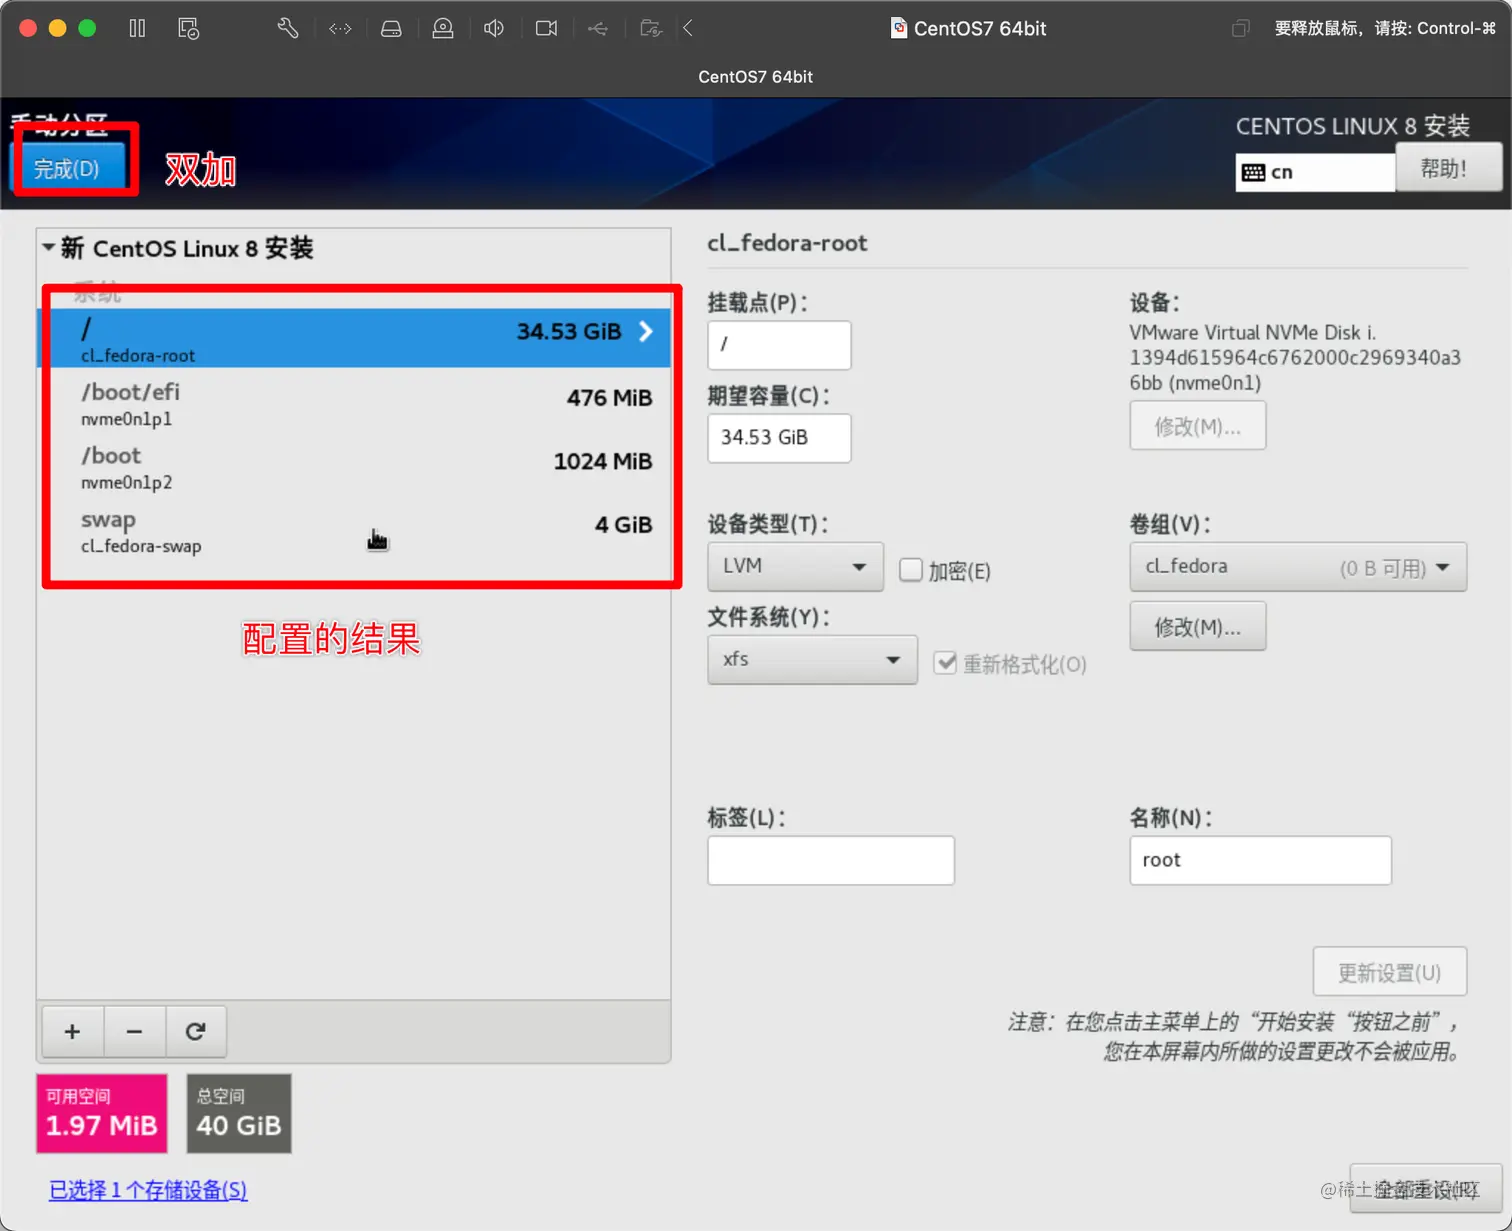Viewport: 1512px width, 1231px height.
Task: Click the Update Settings 更新设置(U) button
Action: click(1389, 972)
